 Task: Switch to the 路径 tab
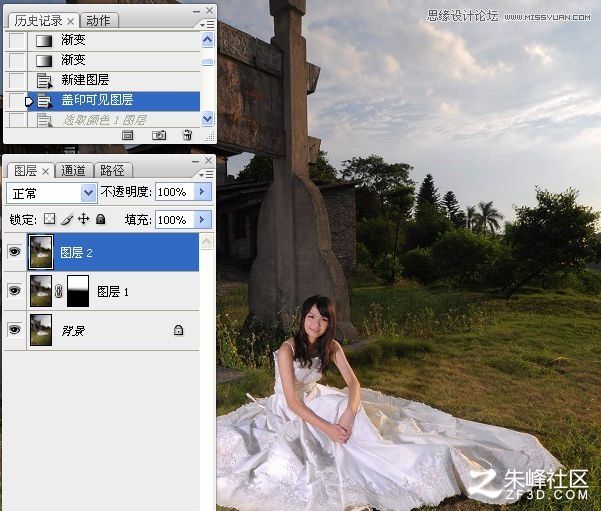coord(112,171)
